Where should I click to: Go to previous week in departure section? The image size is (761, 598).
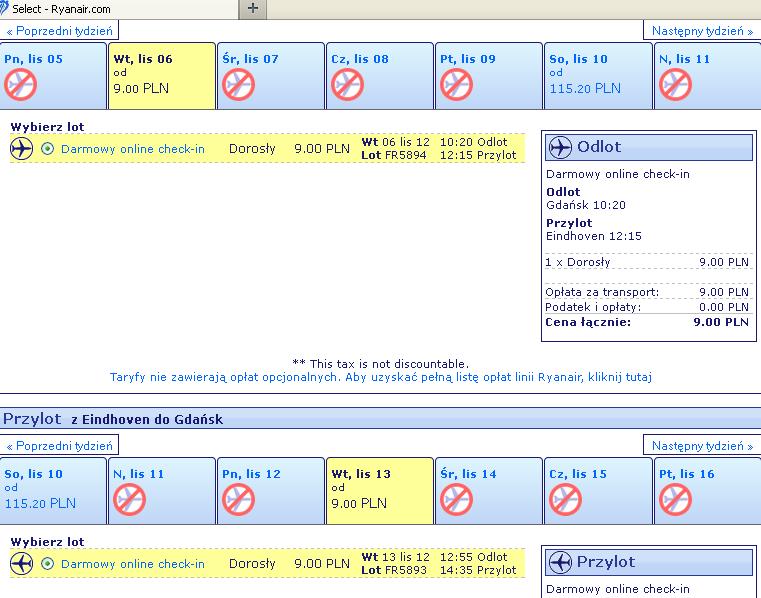59,31
